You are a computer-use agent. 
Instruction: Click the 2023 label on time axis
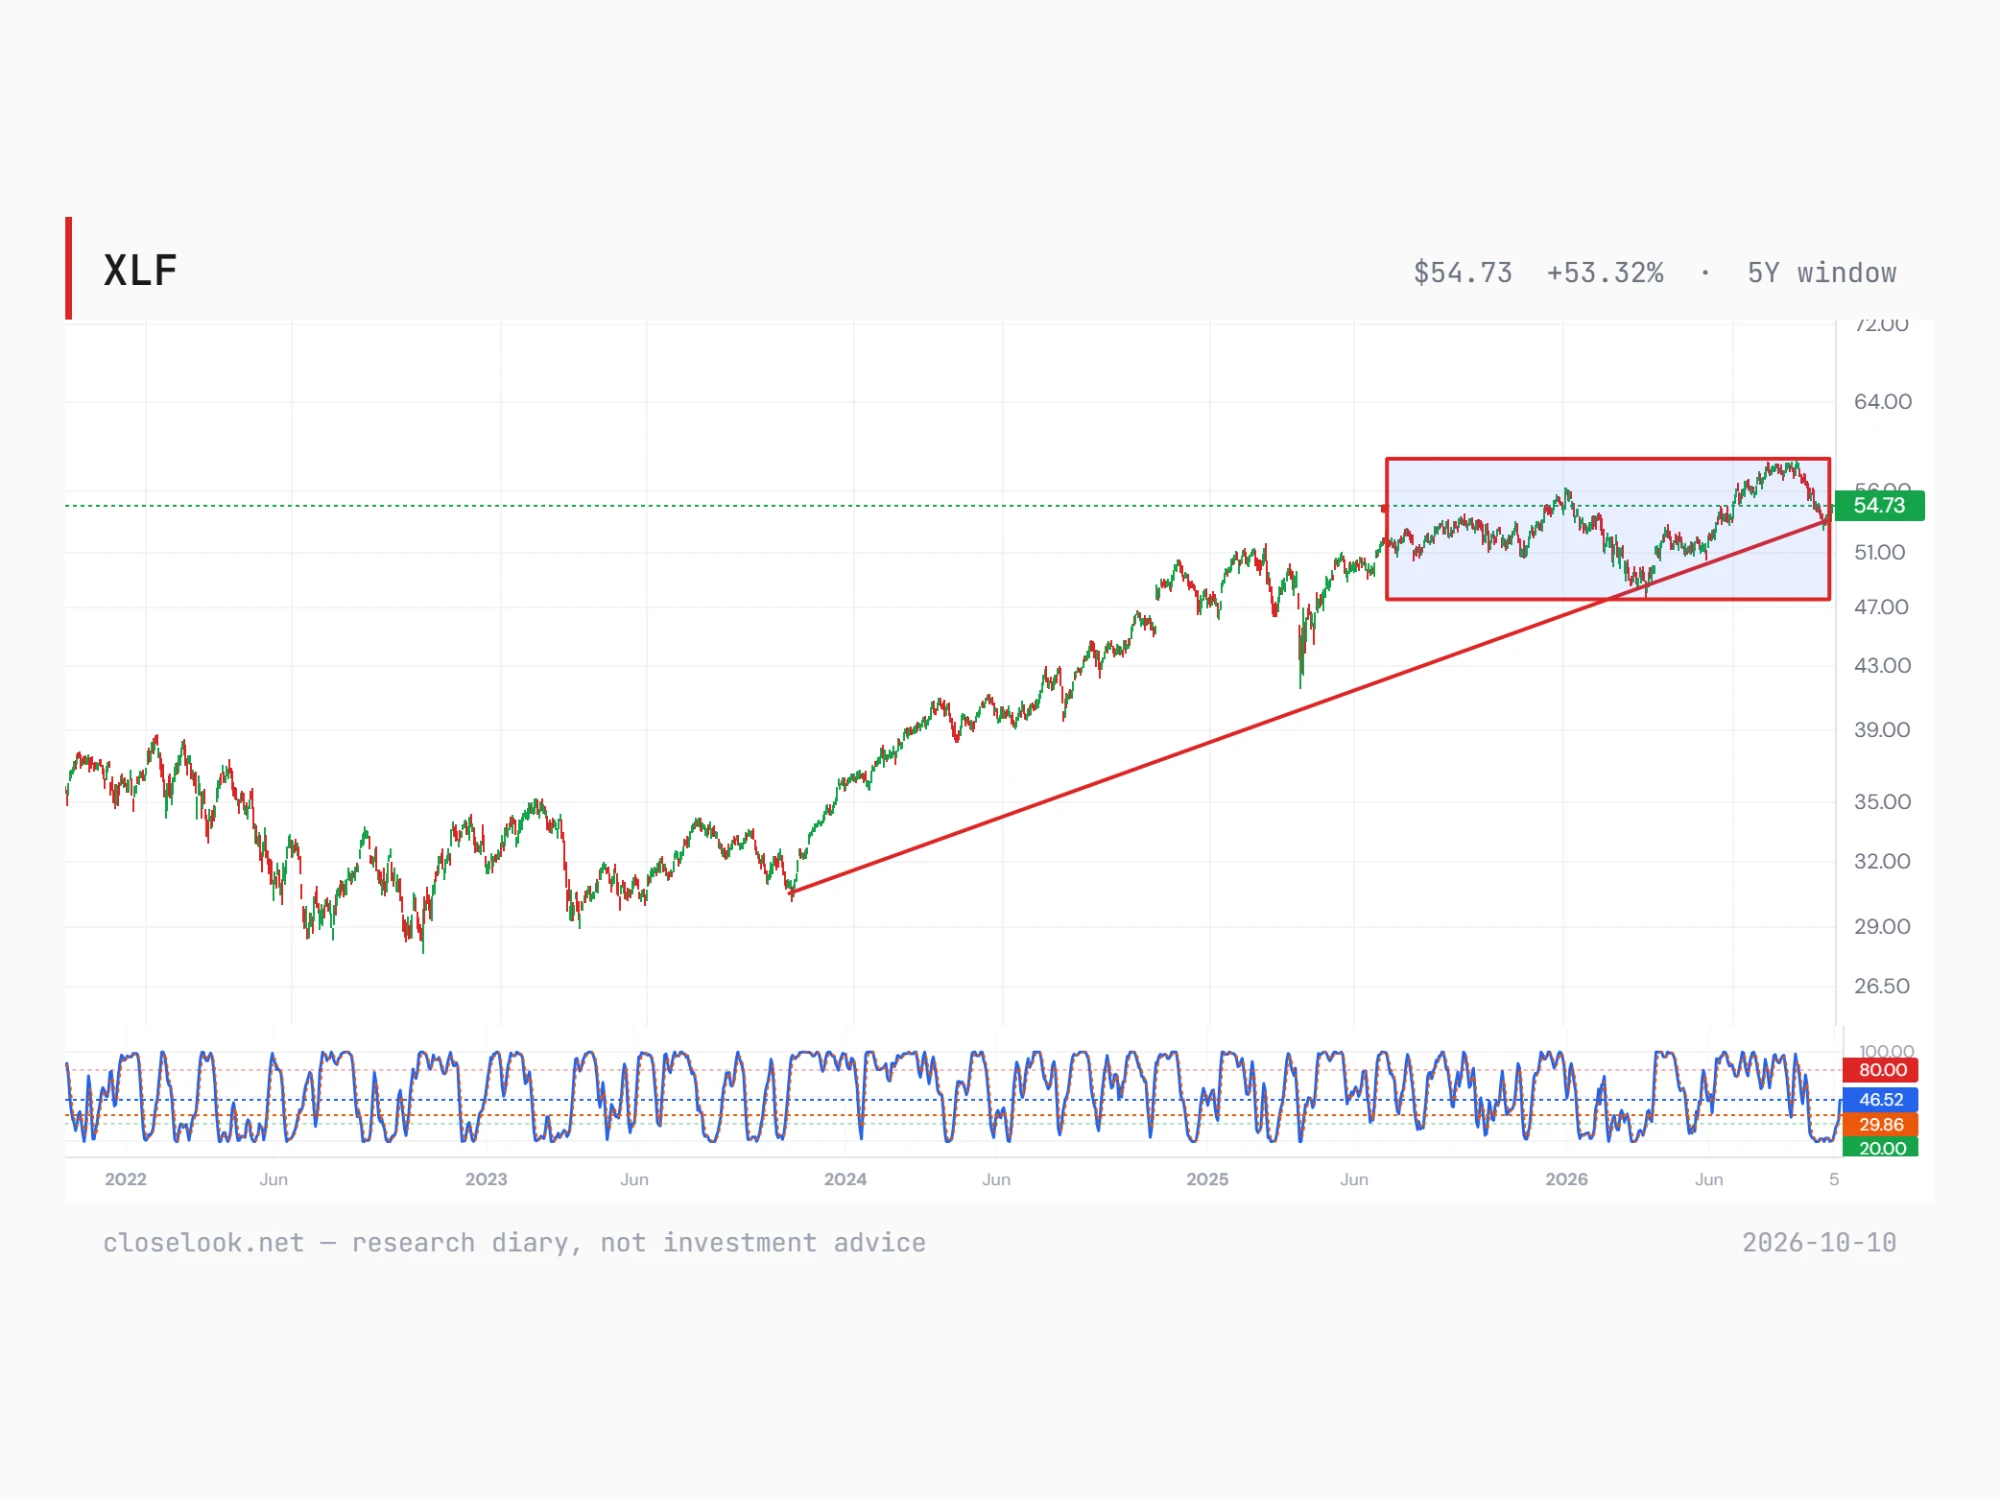click(486, 1180)
